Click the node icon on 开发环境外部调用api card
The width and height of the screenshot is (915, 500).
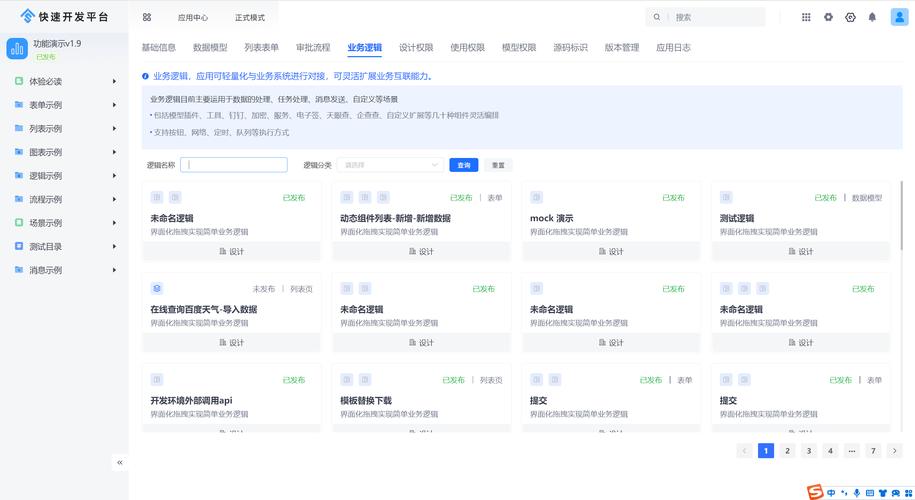[156, 379]
